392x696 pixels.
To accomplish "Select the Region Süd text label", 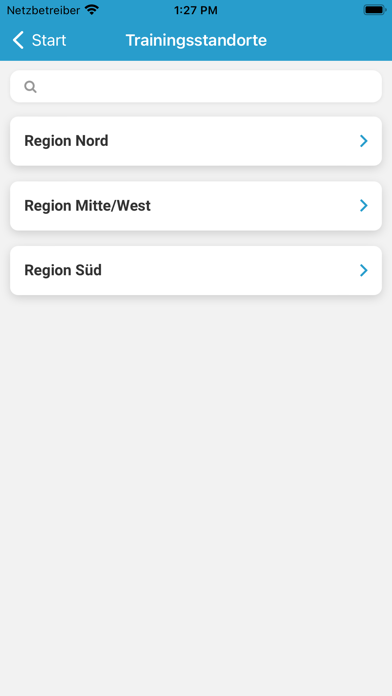I will click(63, 270).
